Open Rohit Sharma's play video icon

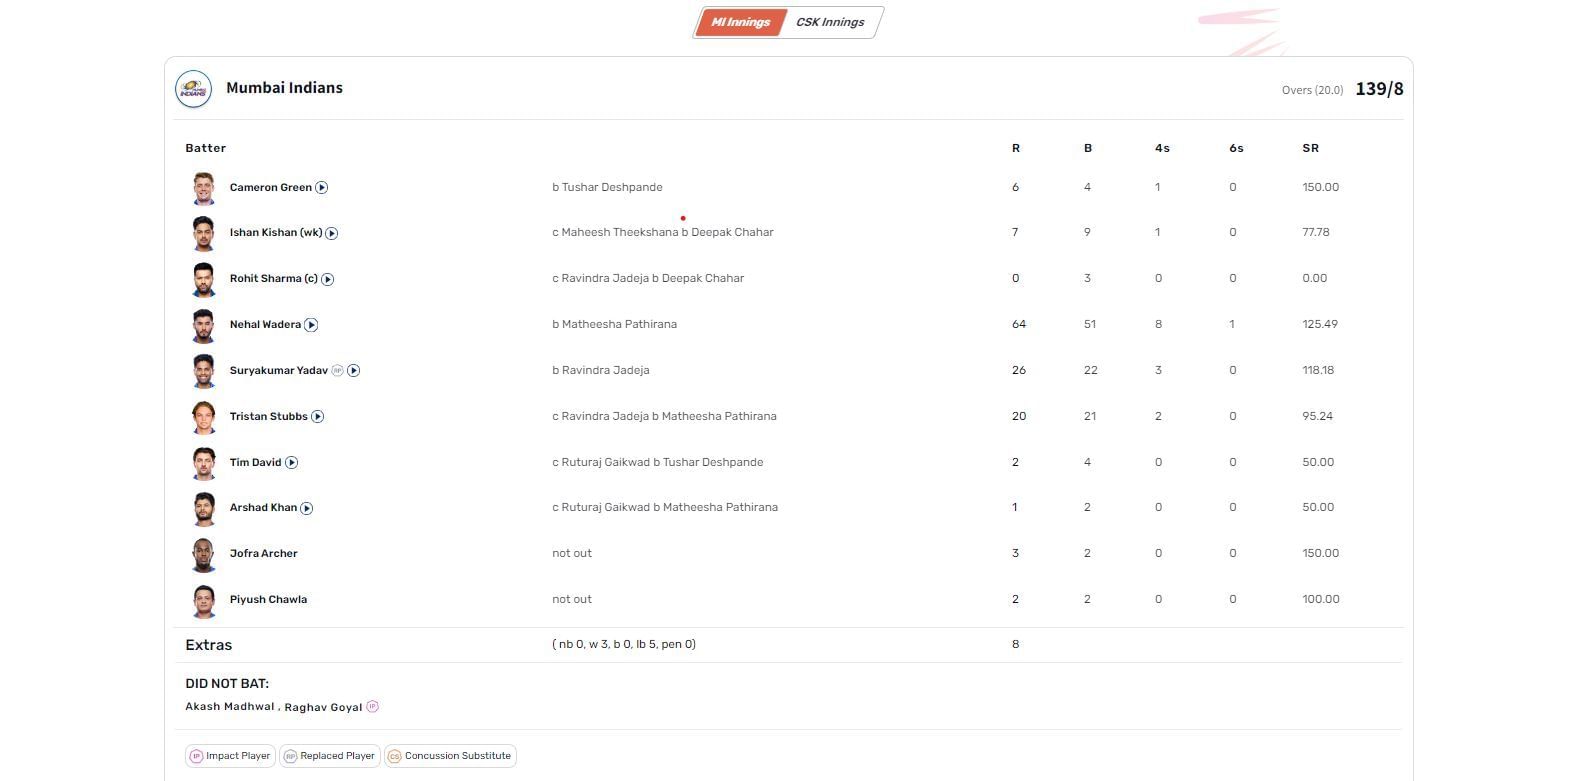(328, 279)
